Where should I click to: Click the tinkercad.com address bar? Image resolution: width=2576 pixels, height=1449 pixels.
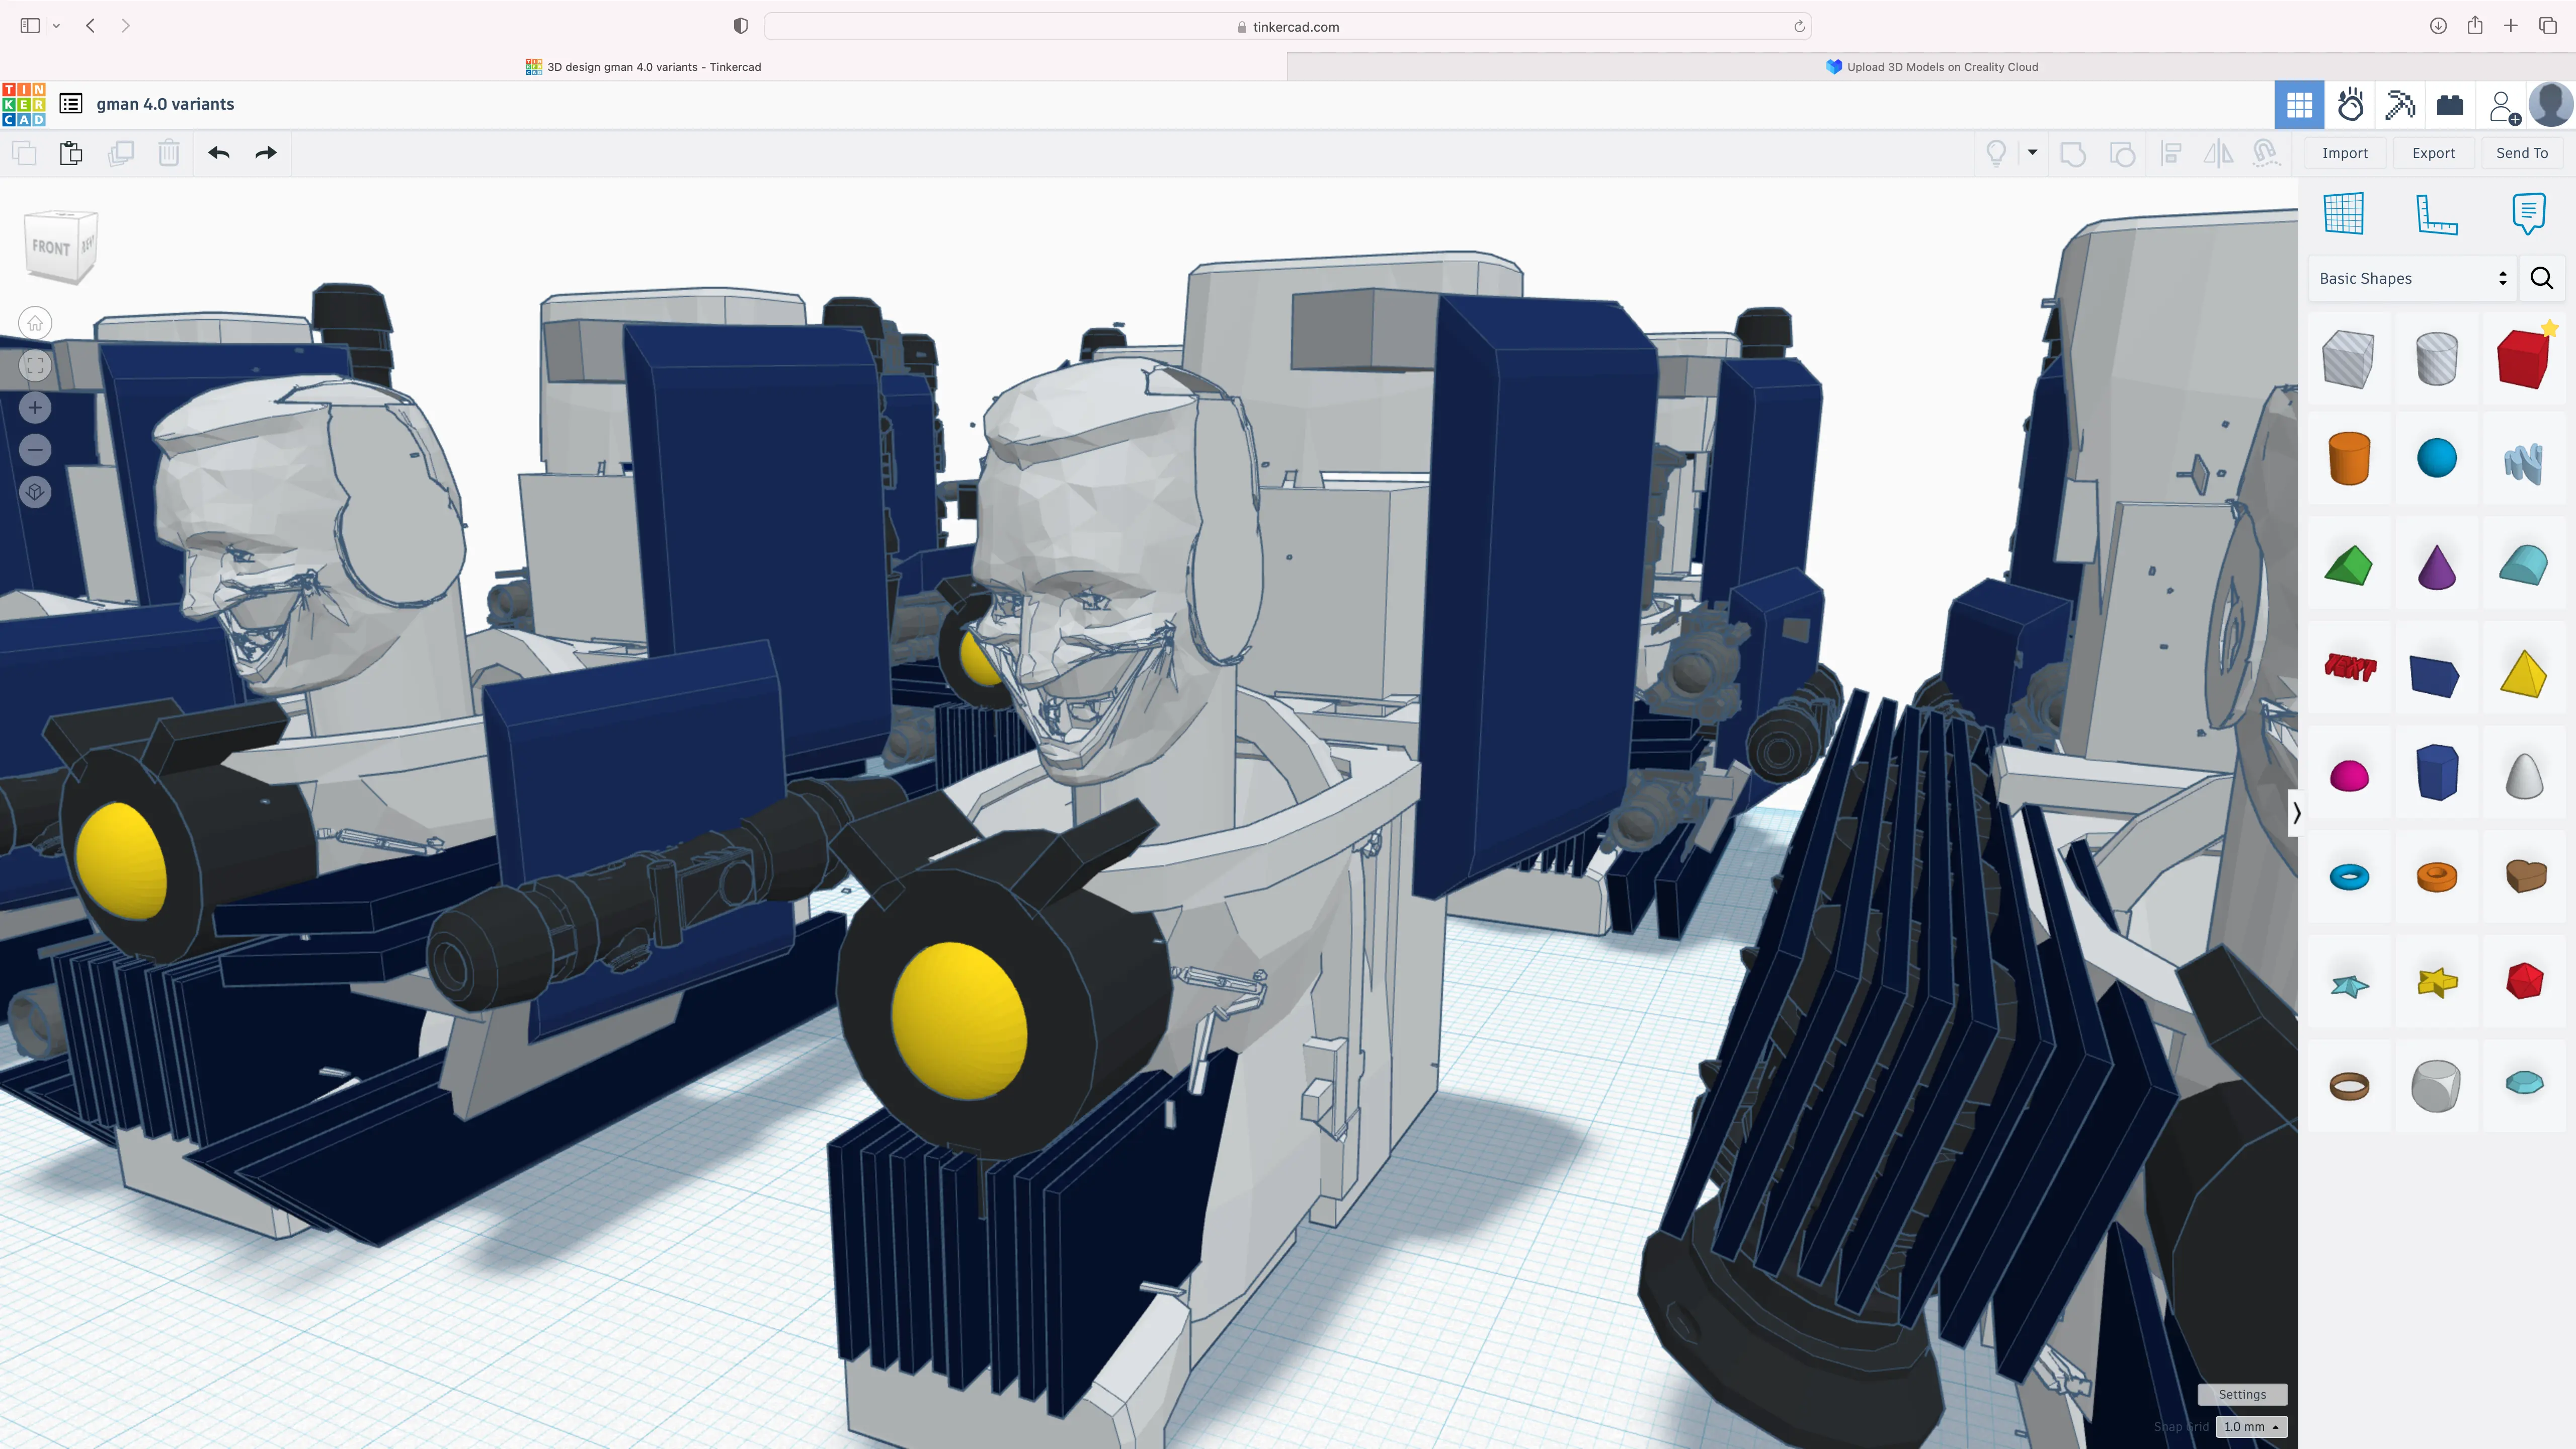[1287, 27]
